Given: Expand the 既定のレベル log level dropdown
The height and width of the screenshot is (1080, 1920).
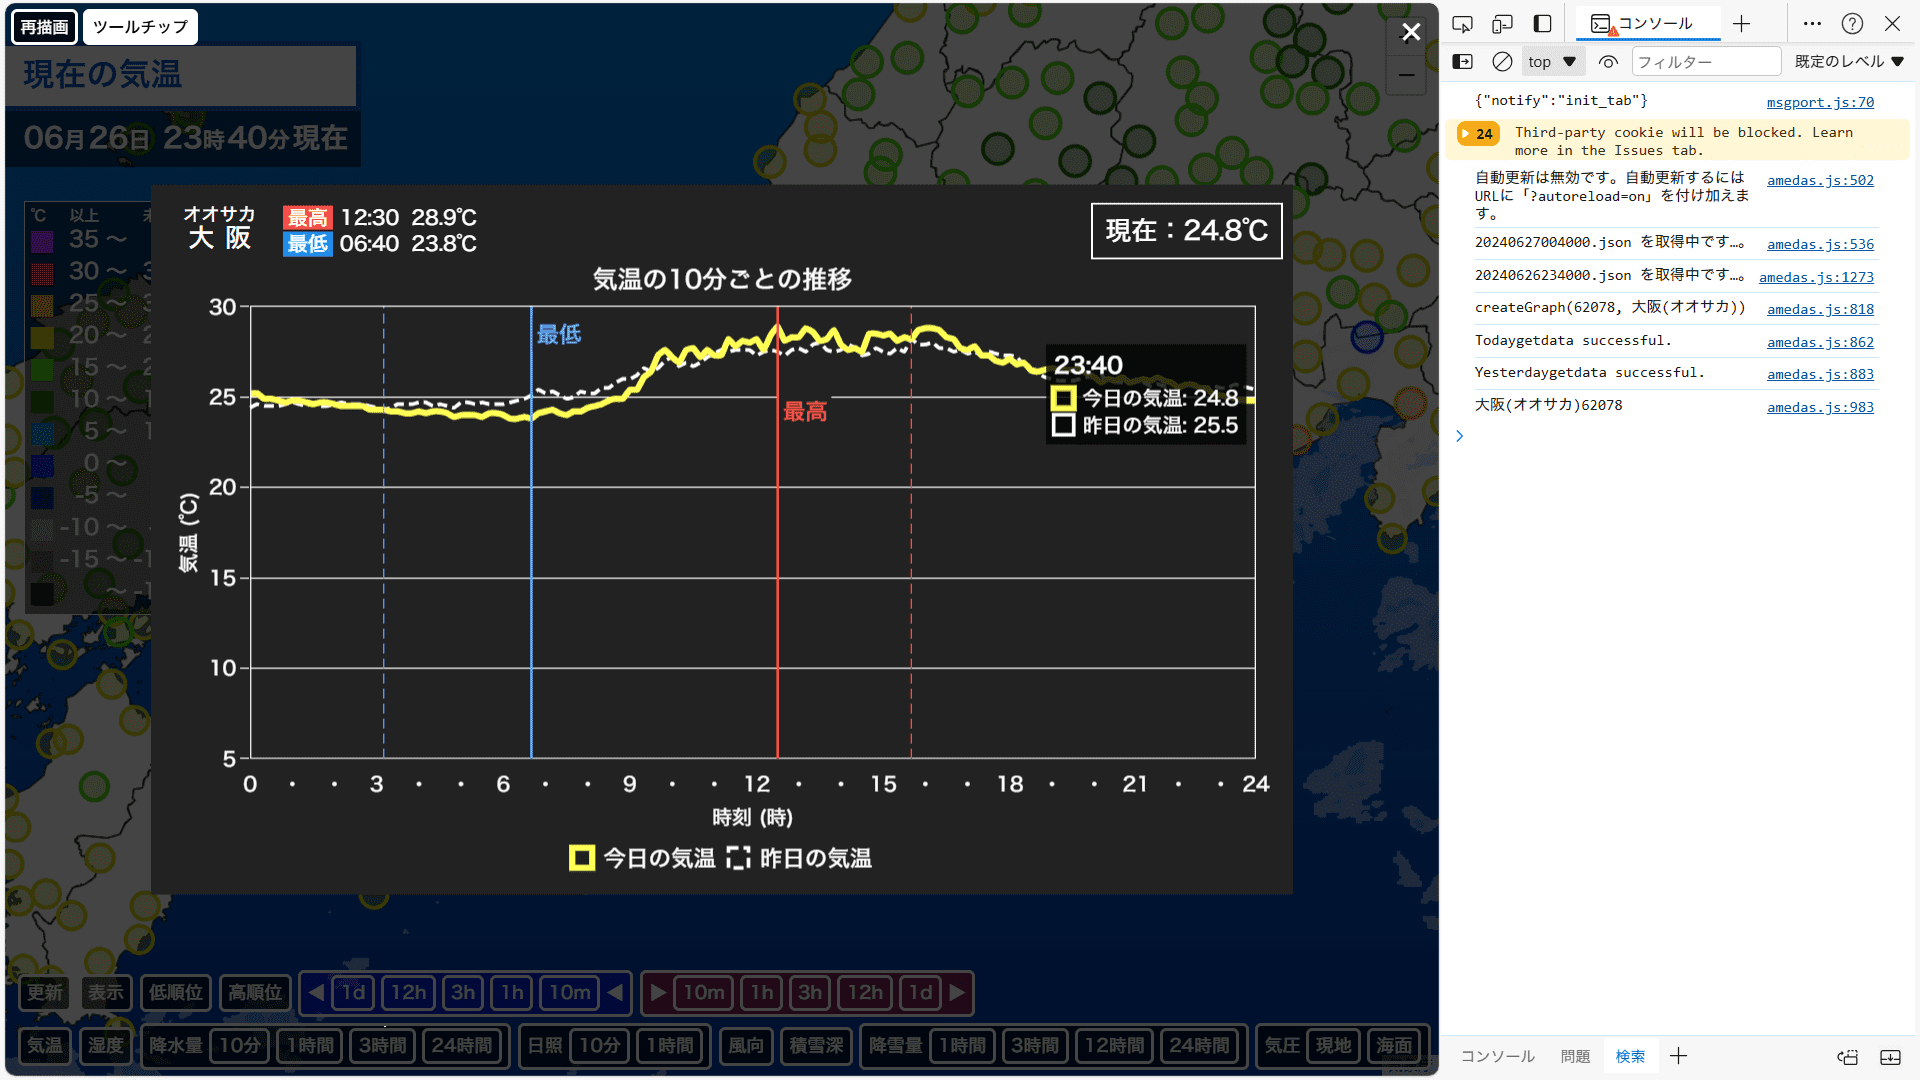Looking at the screenshot, I should pyautogui.click(x=1848, y=62).
